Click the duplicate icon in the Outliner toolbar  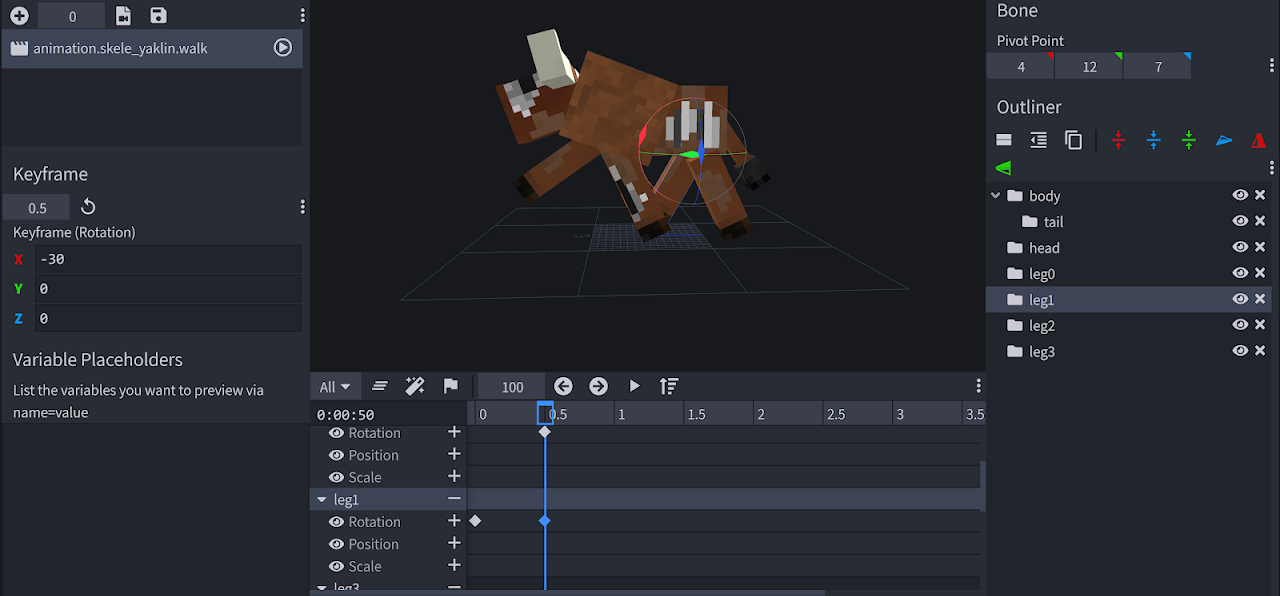[1073, 141]
